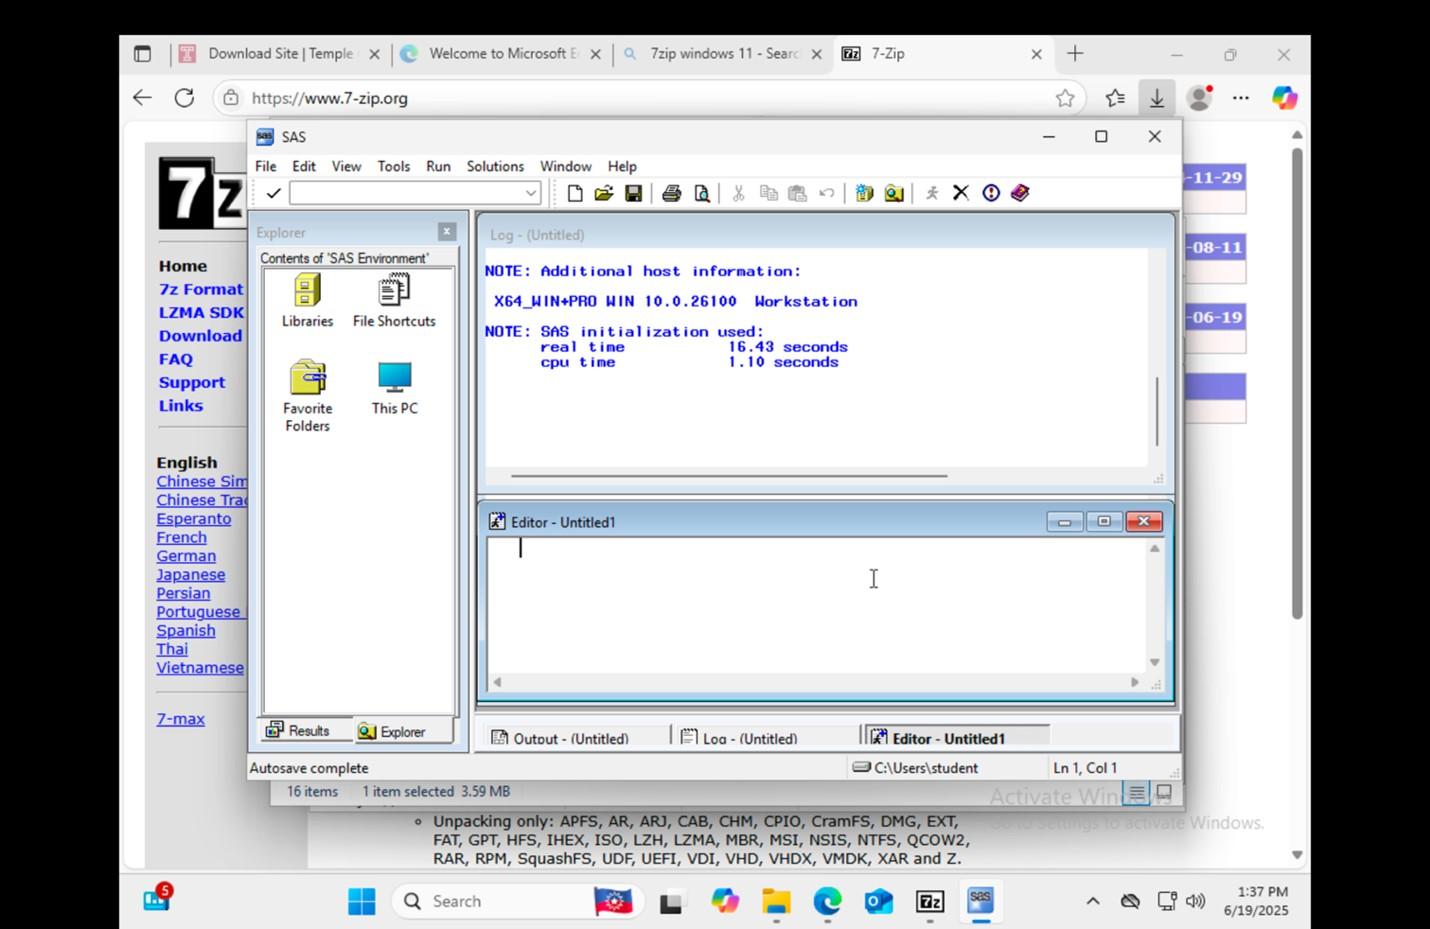The width and height of the screenshot is (1430, 929).
Task: Click the New Library toolbar icon
Action: coord(864,193)
